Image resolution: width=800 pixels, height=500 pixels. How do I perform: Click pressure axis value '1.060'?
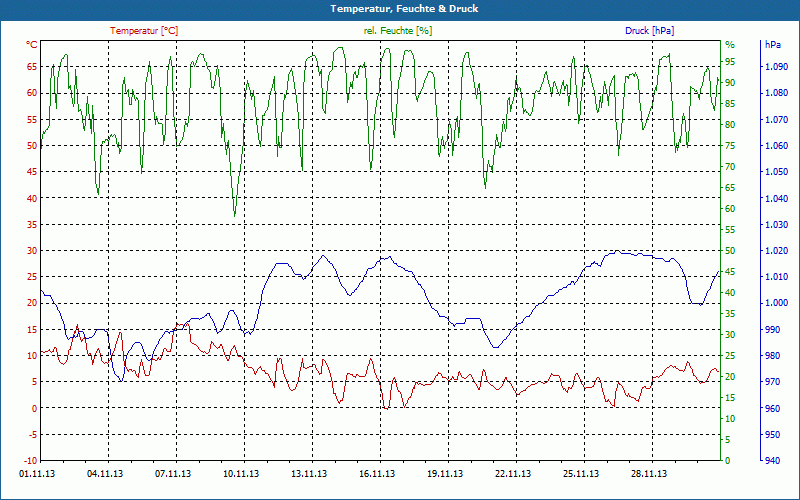coord(777,145)
